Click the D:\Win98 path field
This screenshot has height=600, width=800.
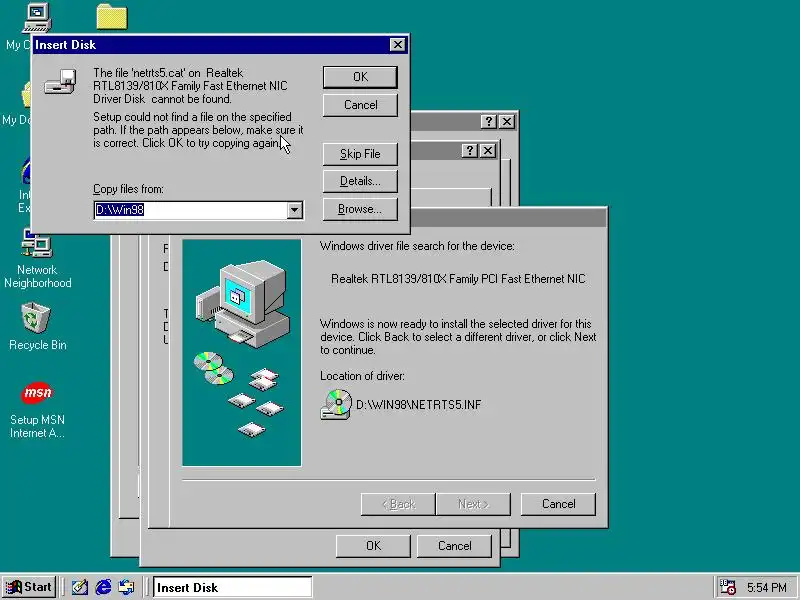[x=190, y=210]
